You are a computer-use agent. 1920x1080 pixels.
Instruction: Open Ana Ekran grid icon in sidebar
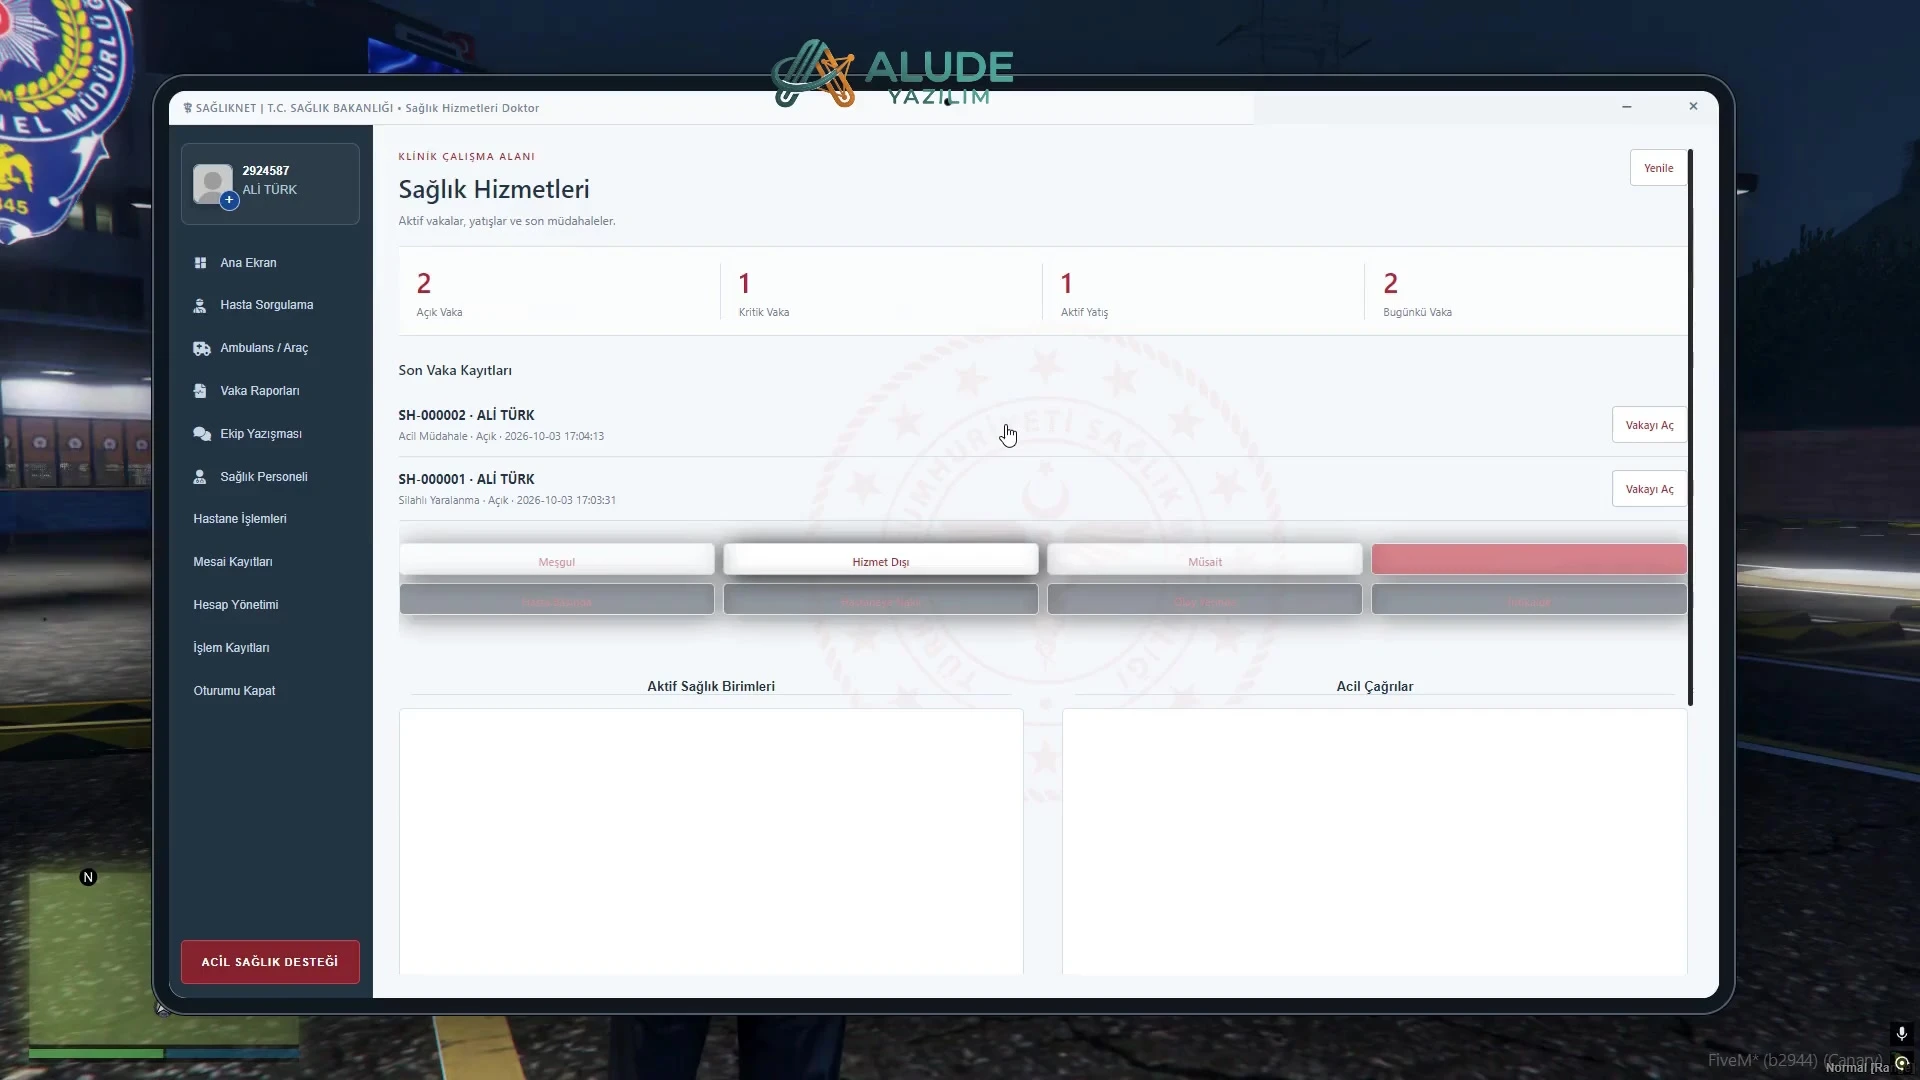pyautogui.click(x=200, y=263)
